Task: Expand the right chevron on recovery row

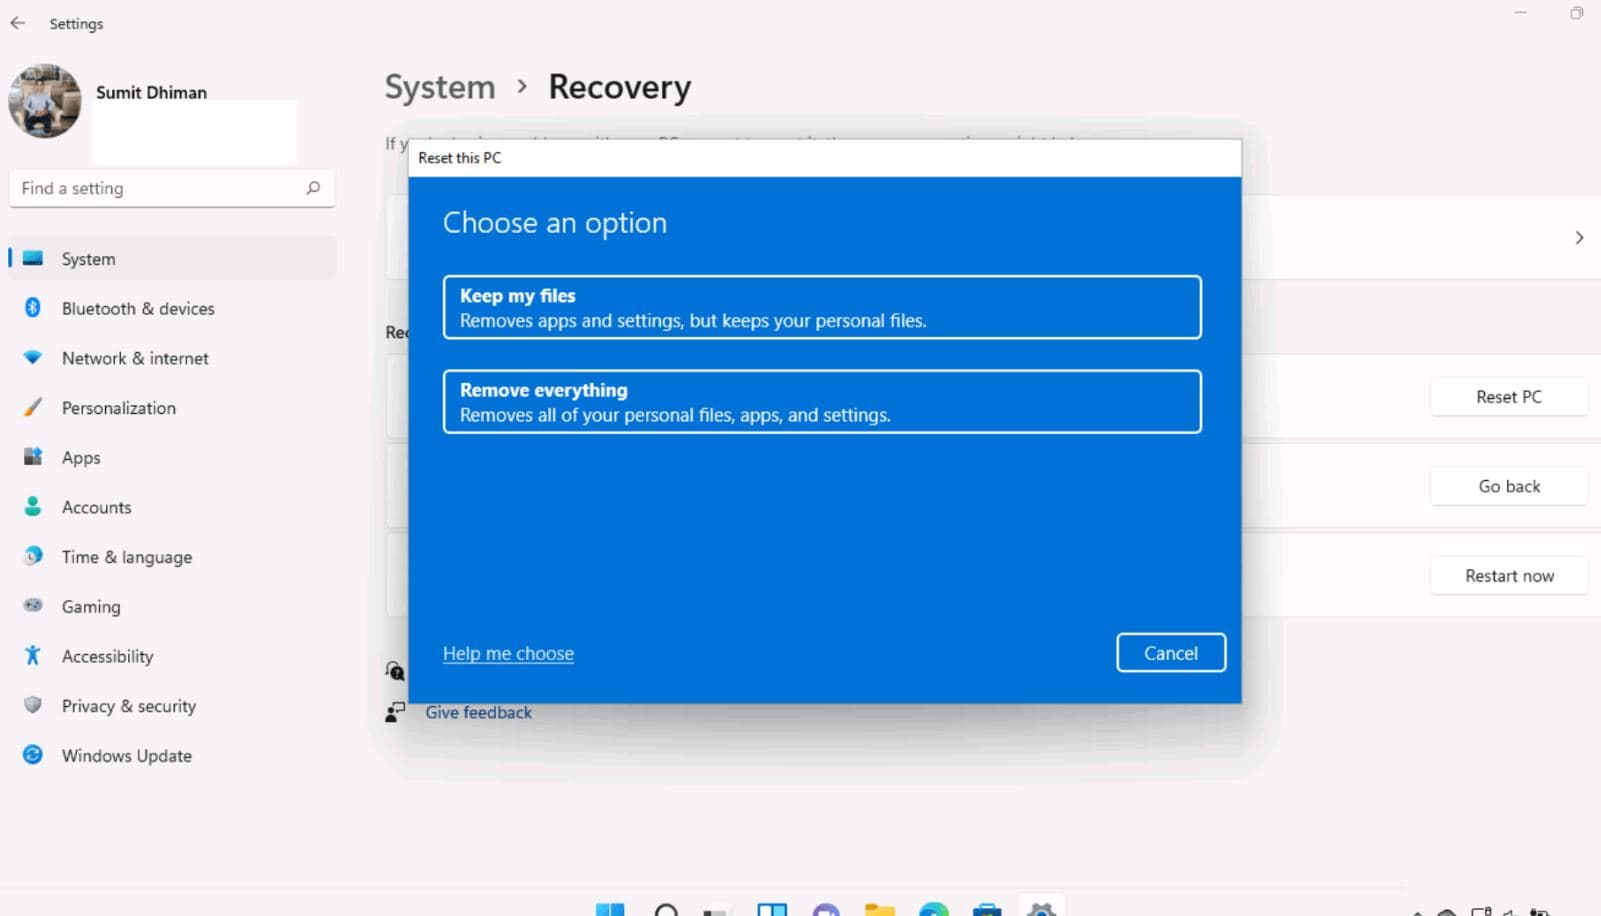Action: pos(1579,238)
